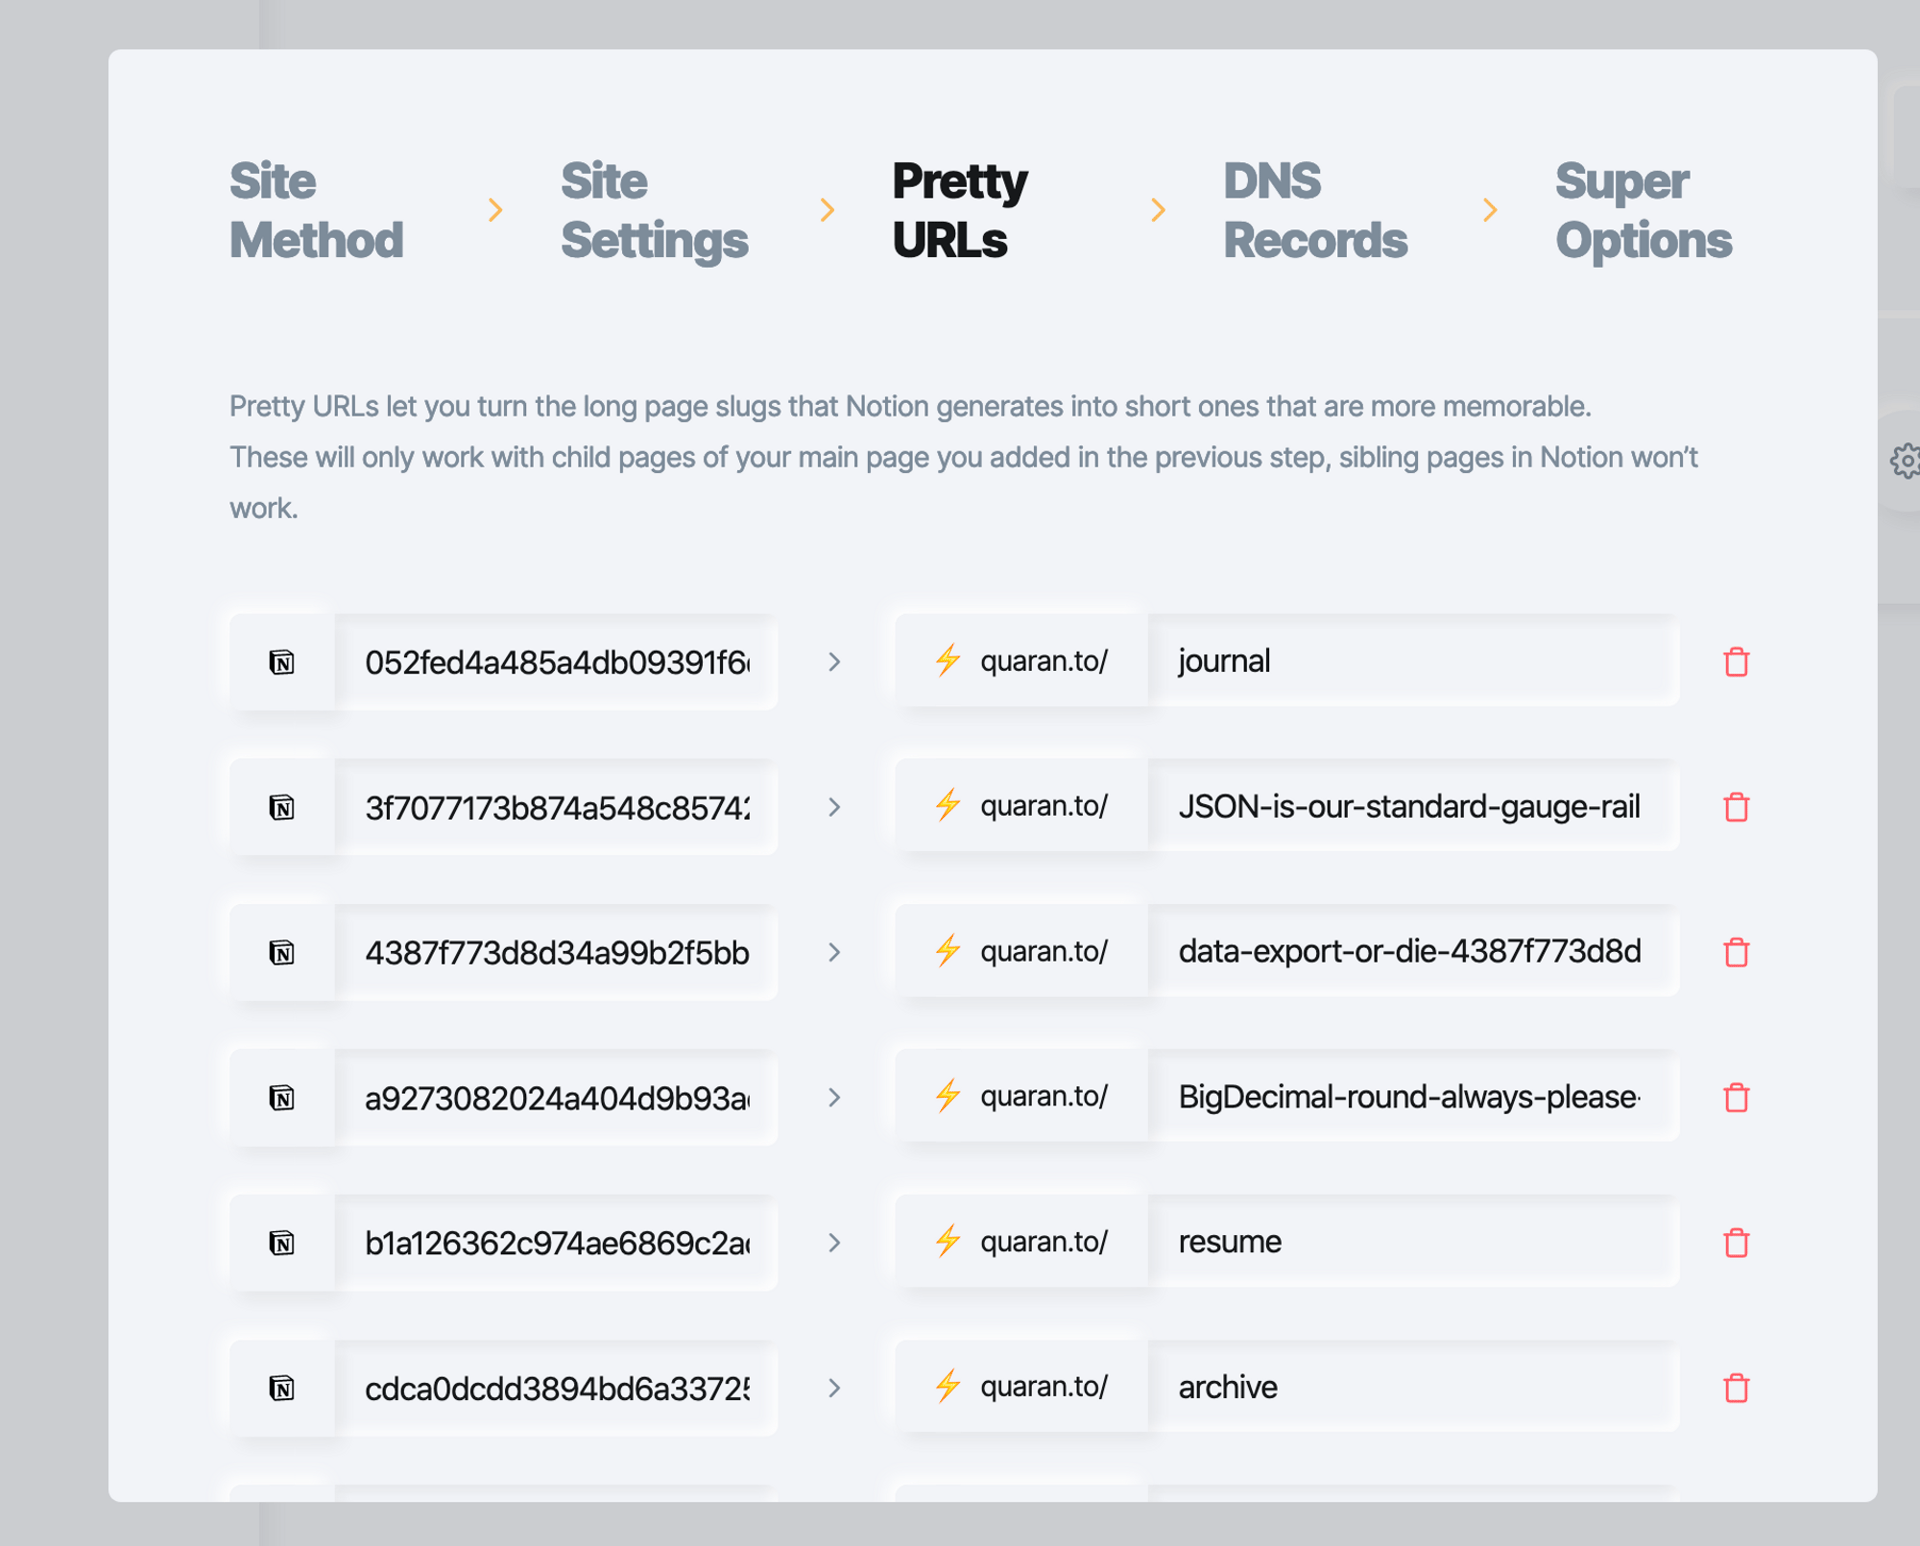Delete the BigDecimal-round-always-please row

pyautogui.click(x=1736, y=1097)
